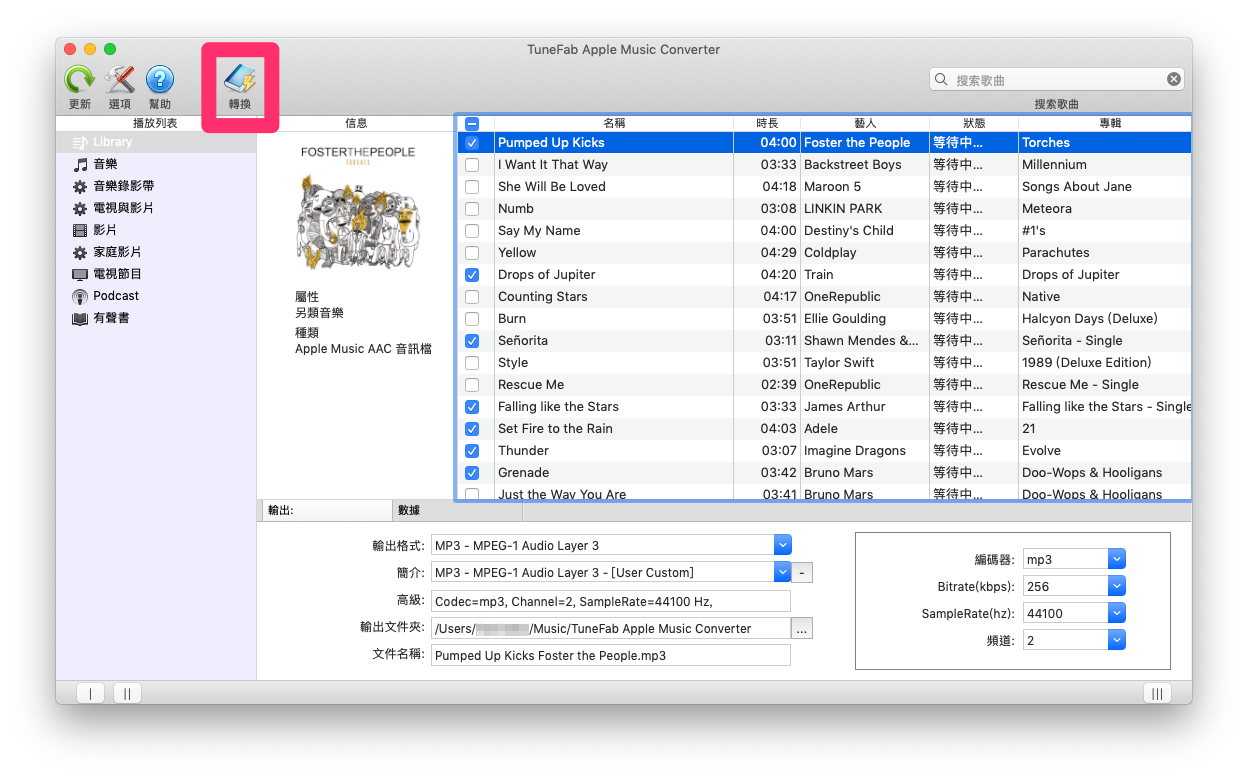Click the three-bar layout button at bottom right

(x=1156, y=693)
